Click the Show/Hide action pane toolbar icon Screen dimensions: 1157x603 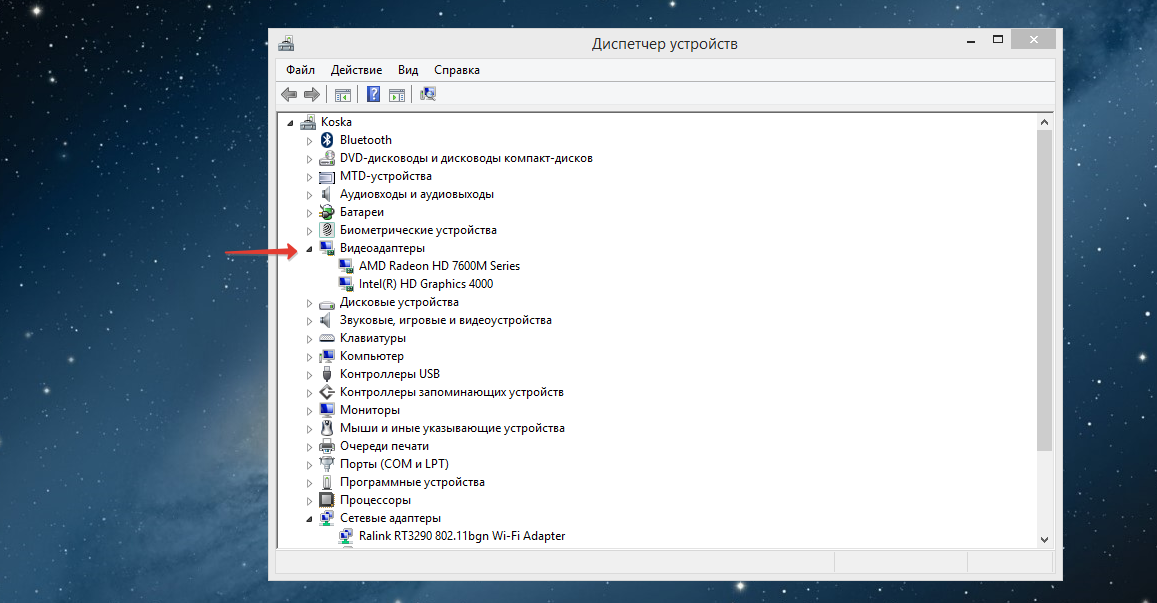[397, 95]
